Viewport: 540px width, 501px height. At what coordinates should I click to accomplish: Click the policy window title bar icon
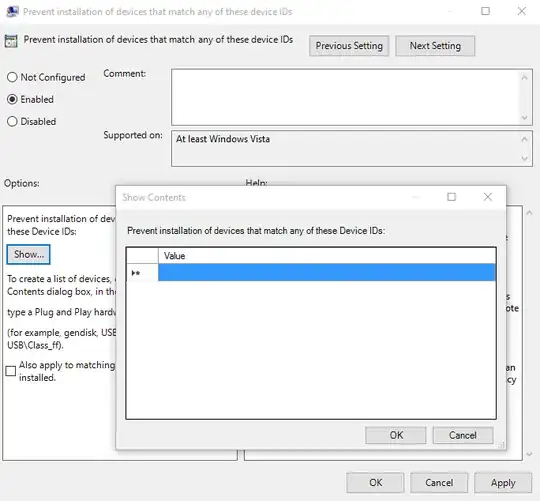point(12,11)
